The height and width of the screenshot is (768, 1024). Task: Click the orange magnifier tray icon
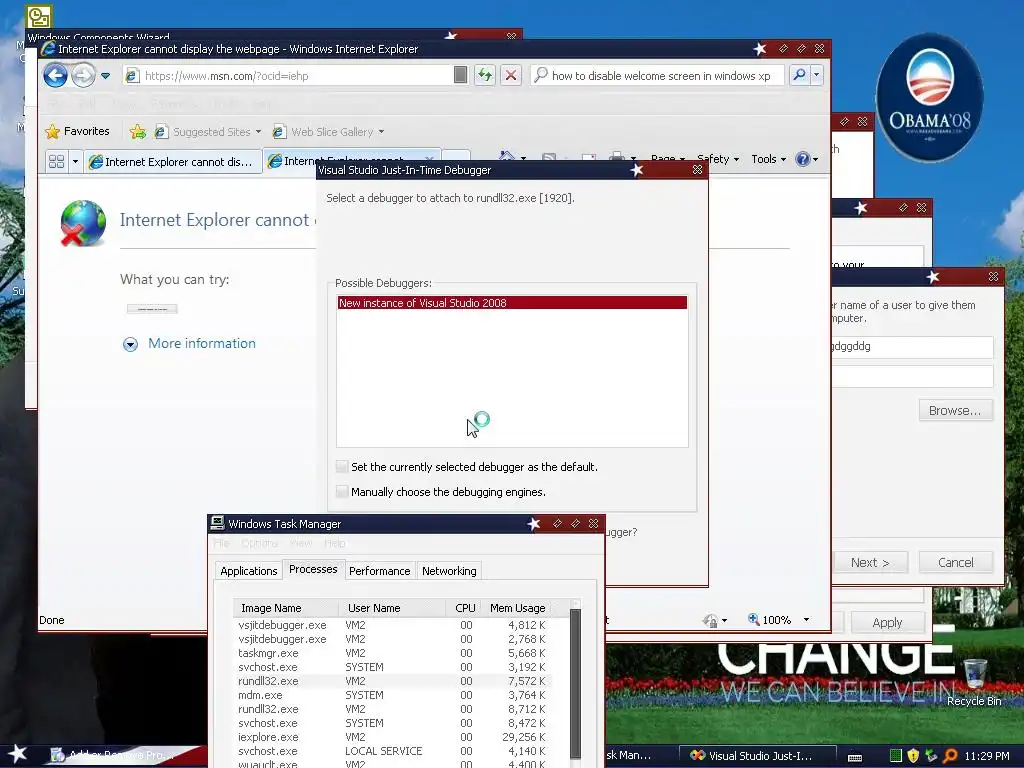(950, 756)
